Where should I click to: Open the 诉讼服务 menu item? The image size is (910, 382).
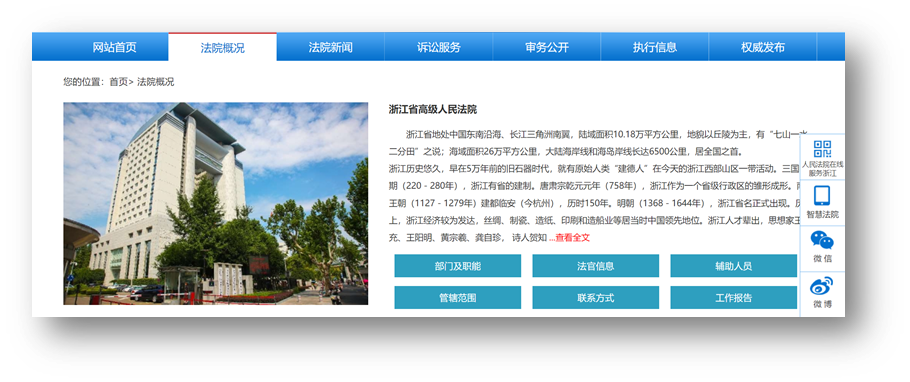pos(438,48)
